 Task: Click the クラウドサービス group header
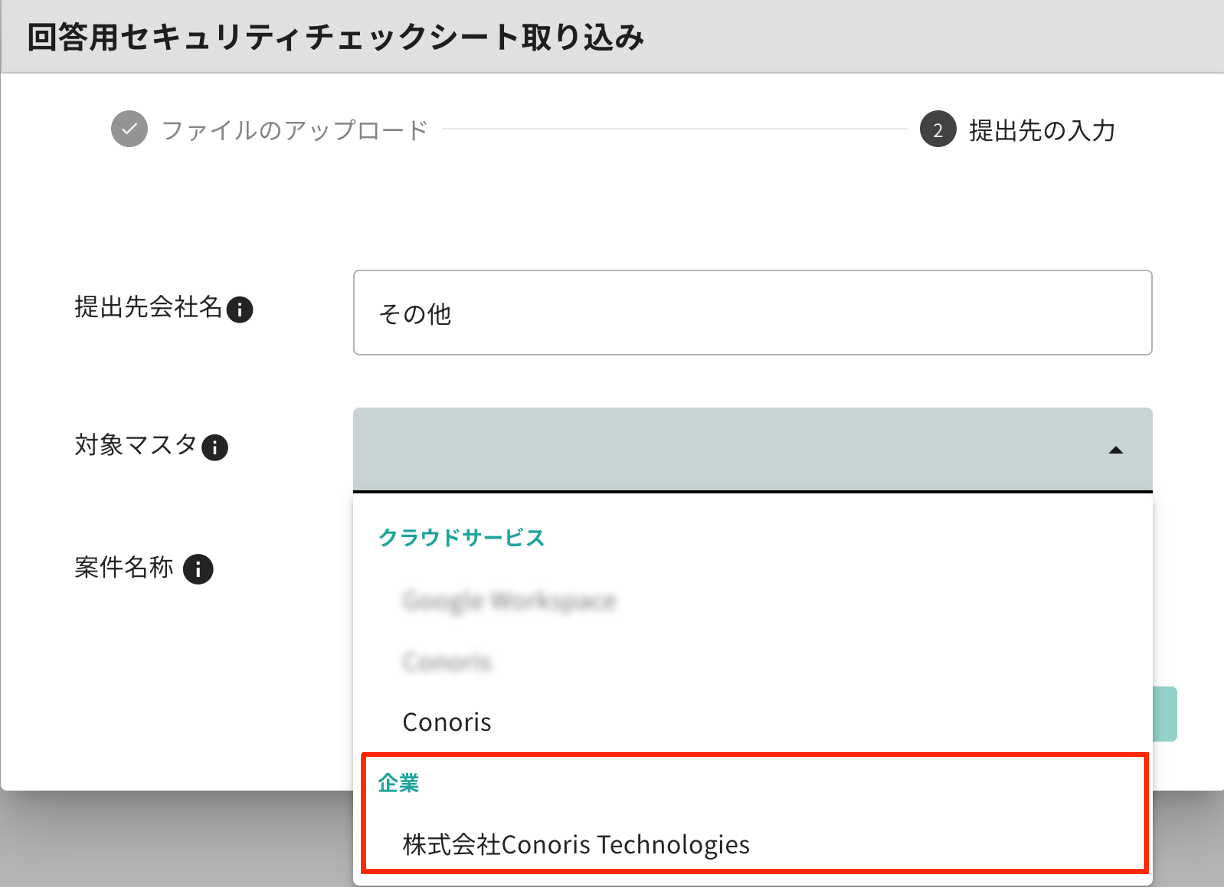click(461, 537)
